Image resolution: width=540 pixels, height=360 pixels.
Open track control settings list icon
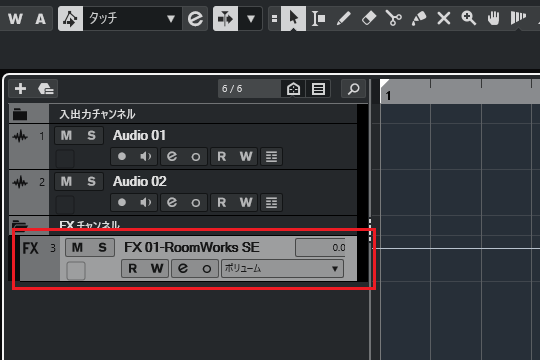[318, 89]
